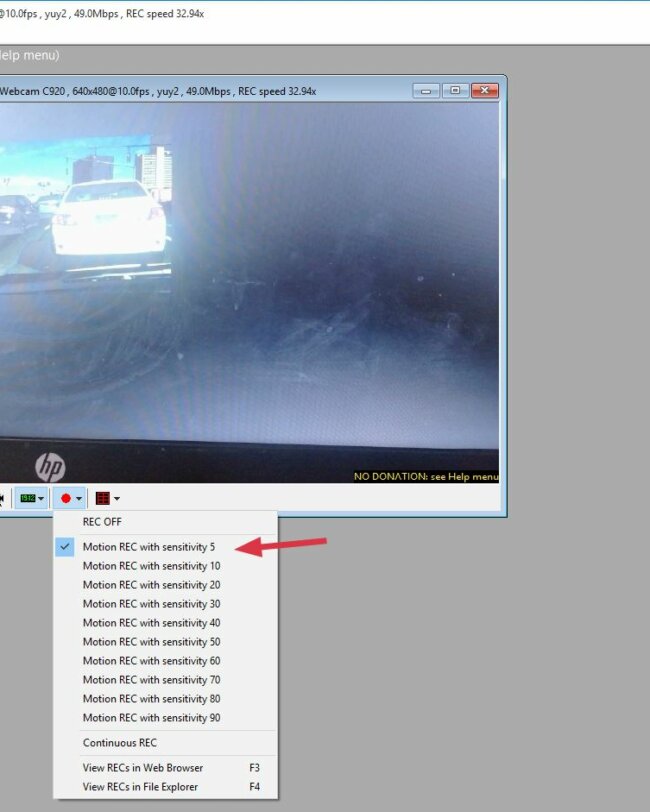
Task: Click the red record button icon
Action: click(x=65, y=498)
